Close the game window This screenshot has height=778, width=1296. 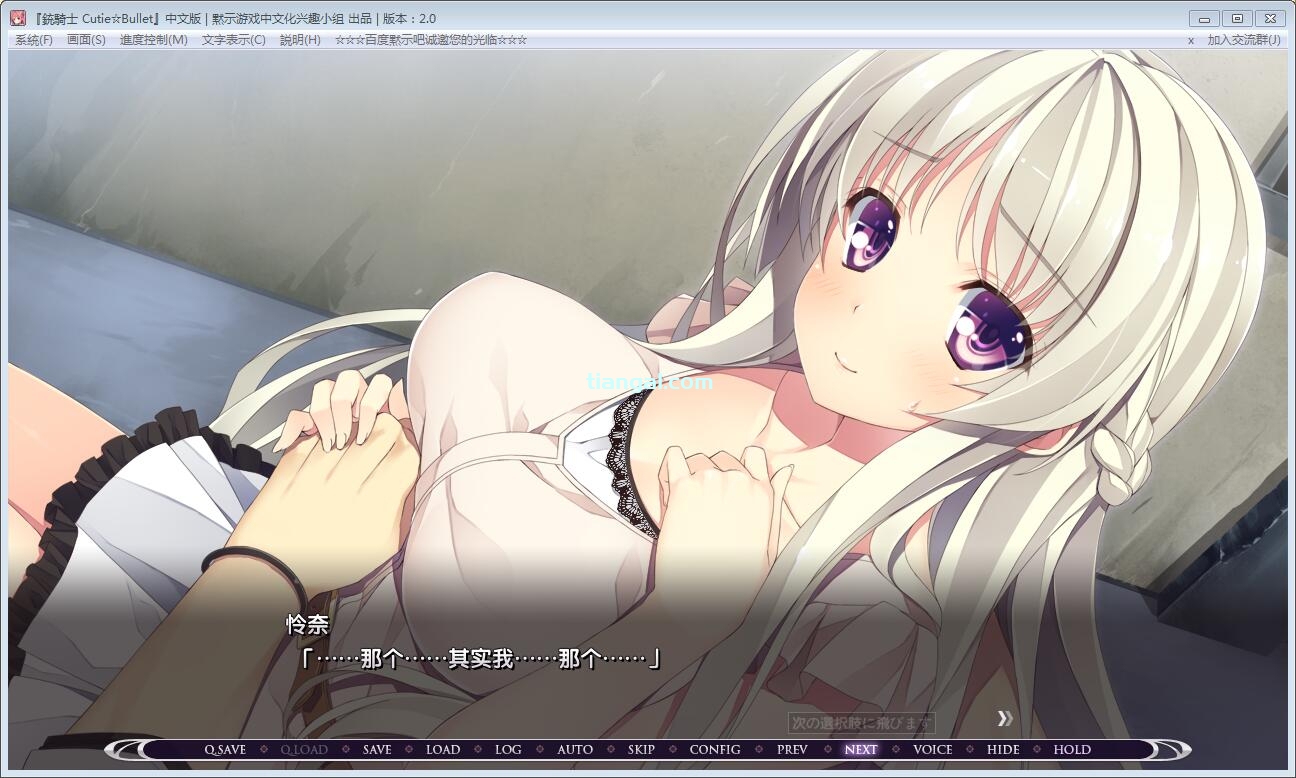click(x=1270, y=18)
